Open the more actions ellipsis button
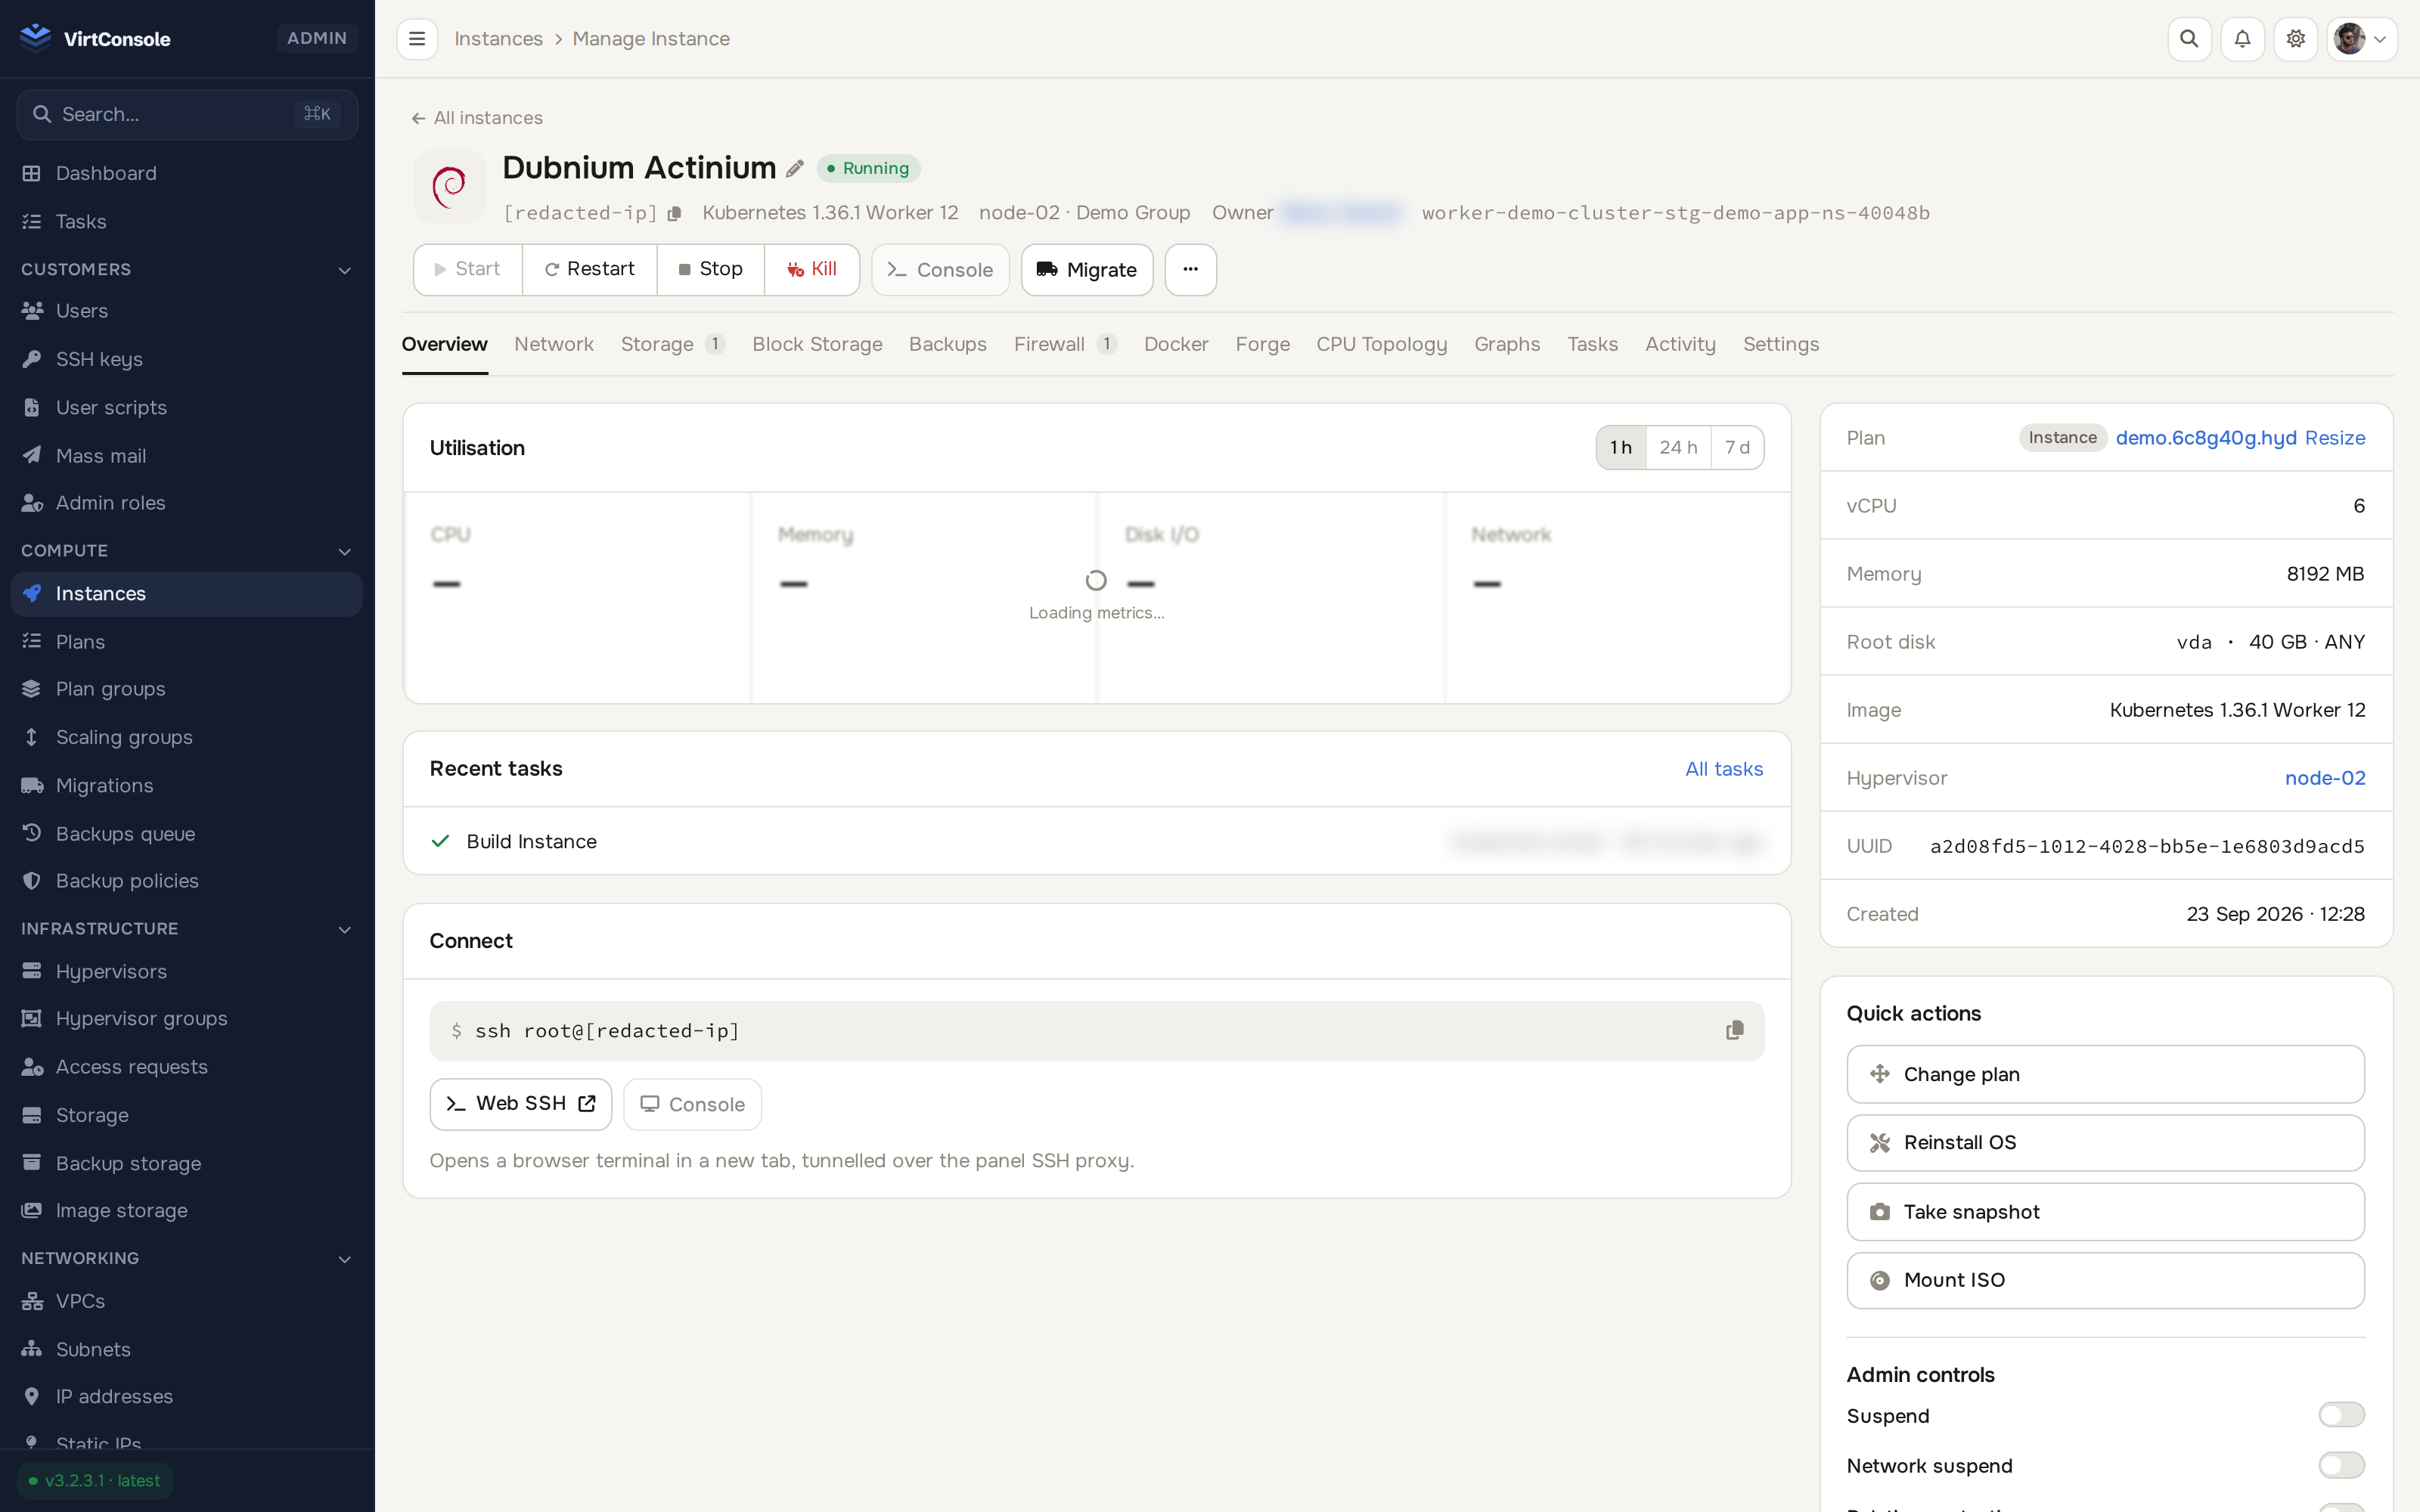 pyautogui.click(x=1190, y=269)
